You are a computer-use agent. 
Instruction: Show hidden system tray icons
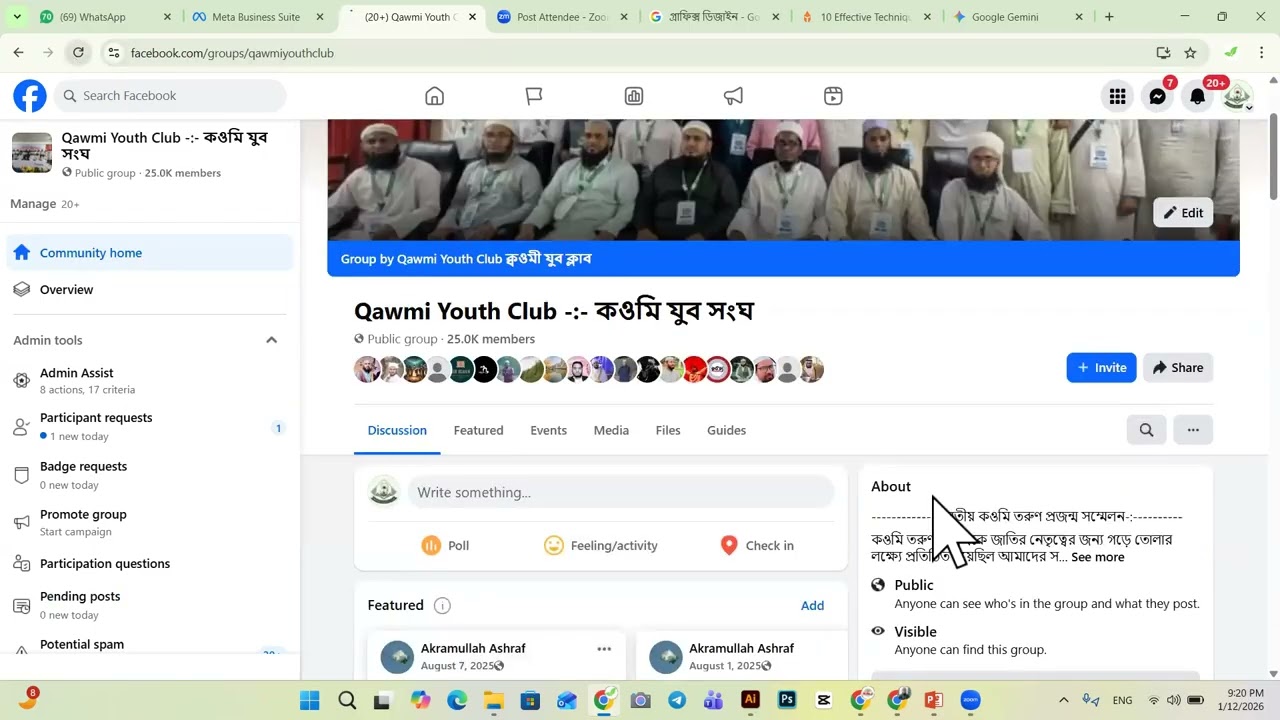click(1063, 700)
